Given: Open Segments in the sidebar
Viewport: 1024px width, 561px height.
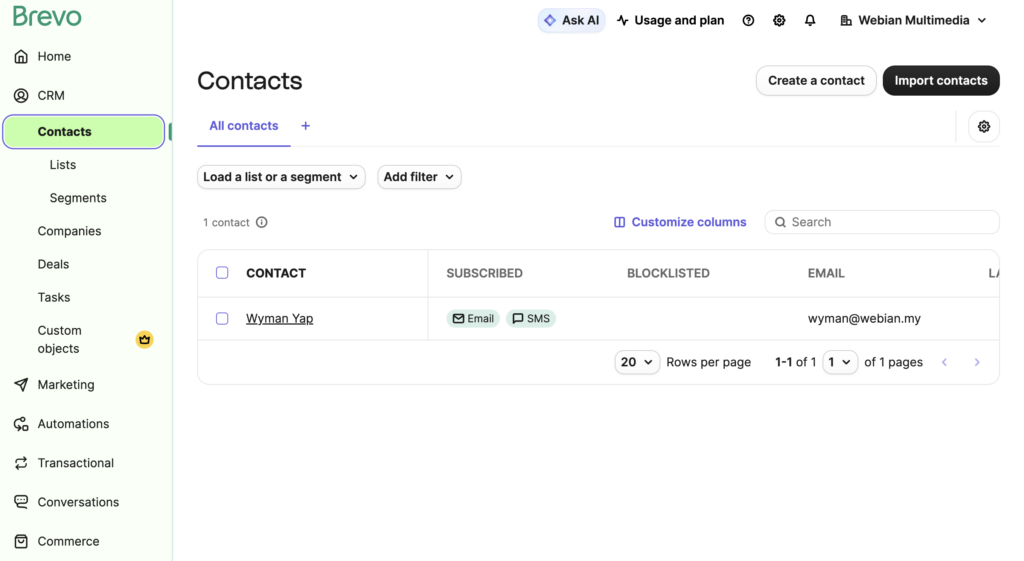Looking at the screenshot, I should [x=78, y=198].
